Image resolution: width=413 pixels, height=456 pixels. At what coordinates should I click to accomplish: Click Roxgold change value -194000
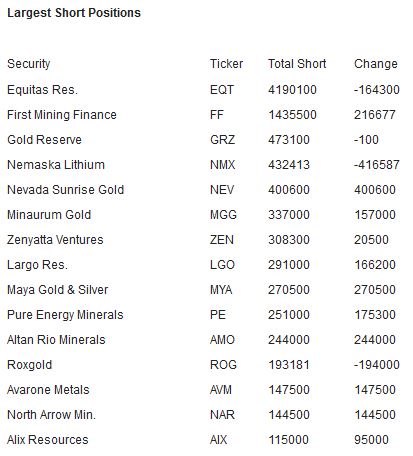click(x=377, y=365)
